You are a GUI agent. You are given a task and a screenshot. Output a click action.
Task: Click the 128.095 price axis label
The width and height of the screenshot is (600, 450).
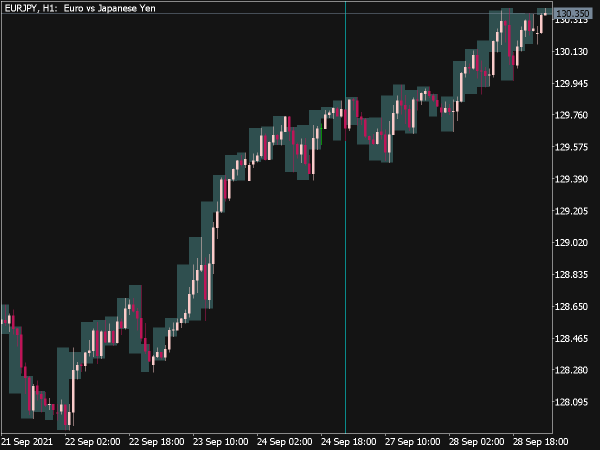[571, 402]
